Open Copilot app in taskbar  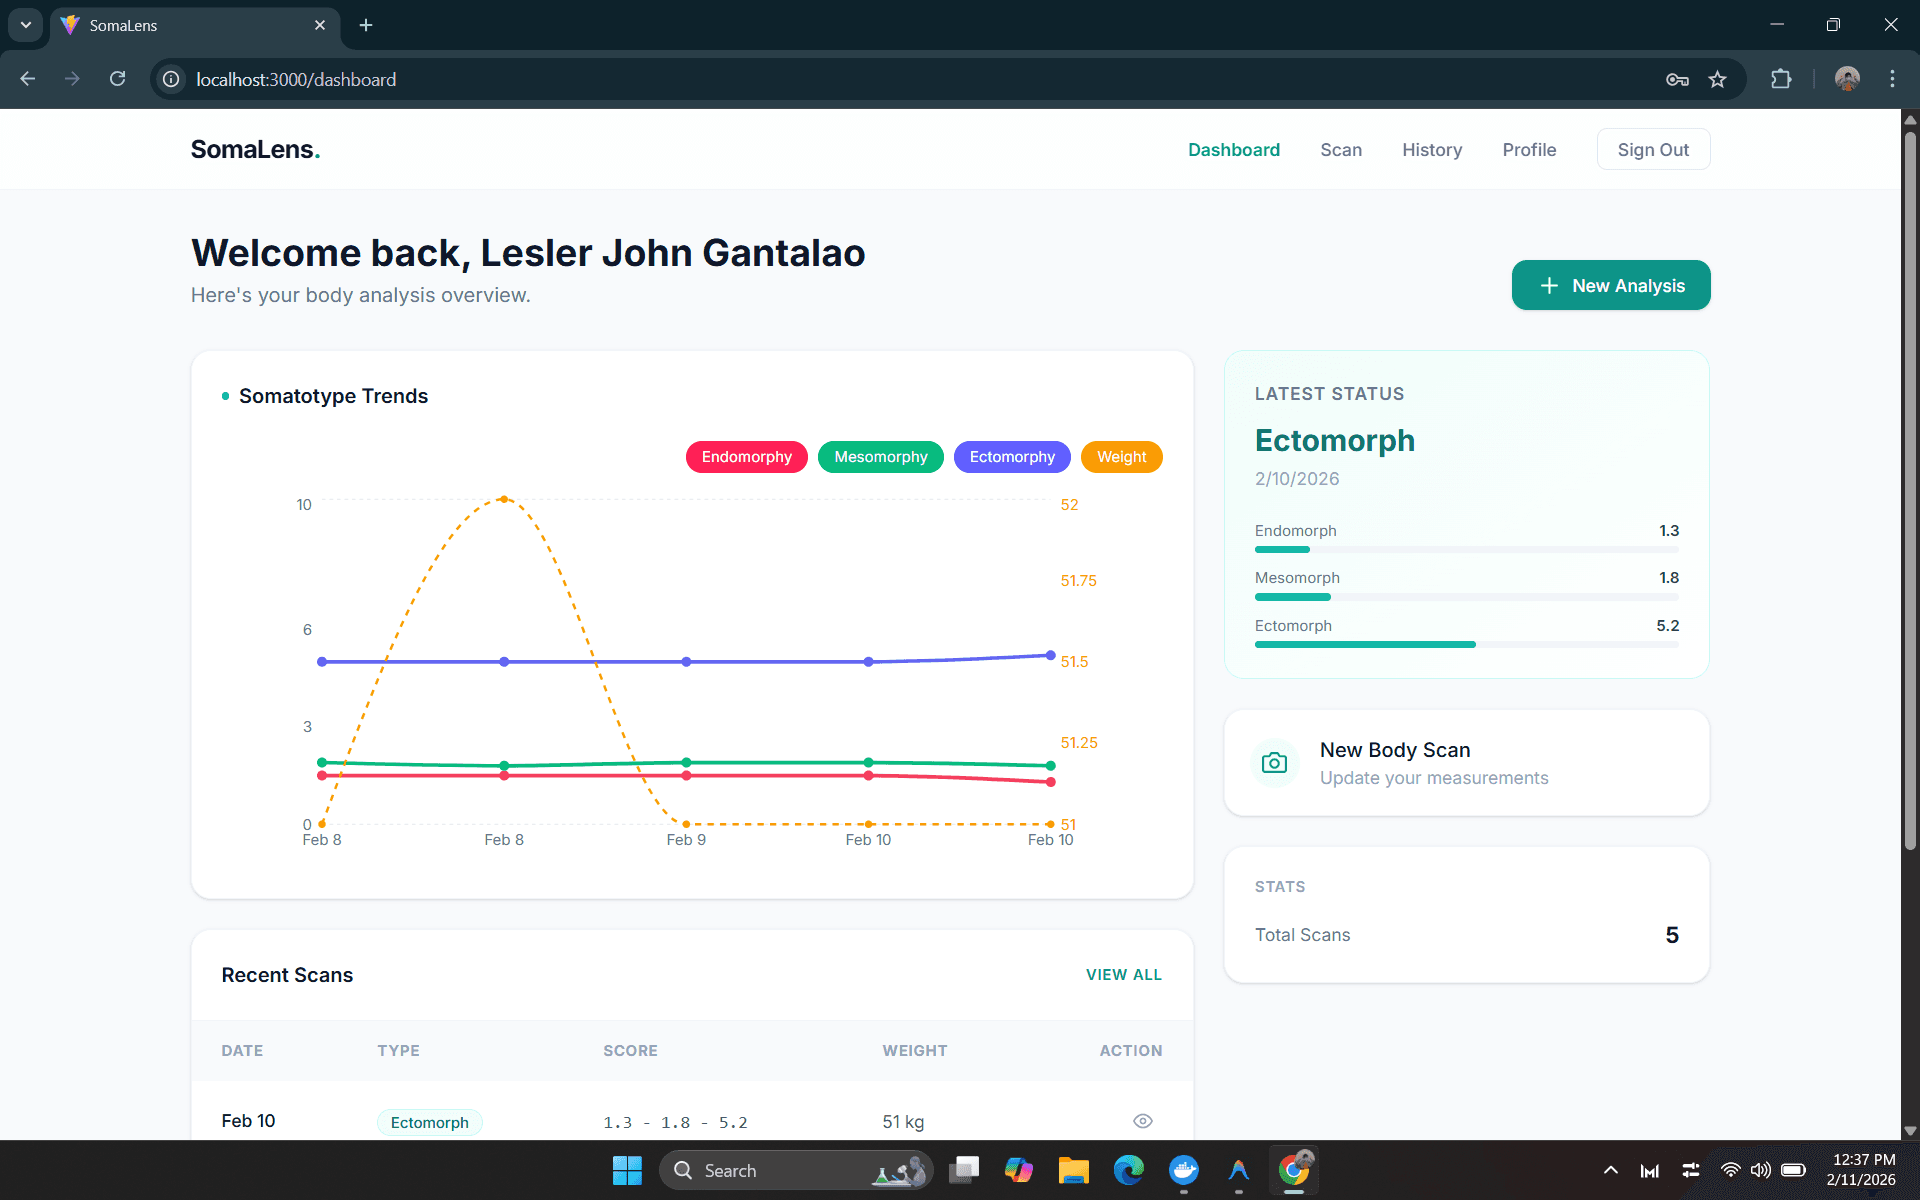(1018, 1170)
